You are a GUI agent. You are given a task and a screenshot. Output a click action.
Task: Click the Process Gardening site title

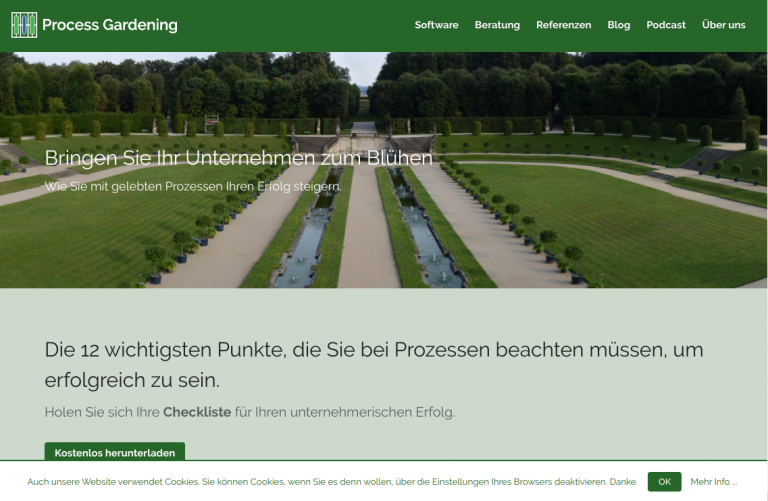click(109, 25)
